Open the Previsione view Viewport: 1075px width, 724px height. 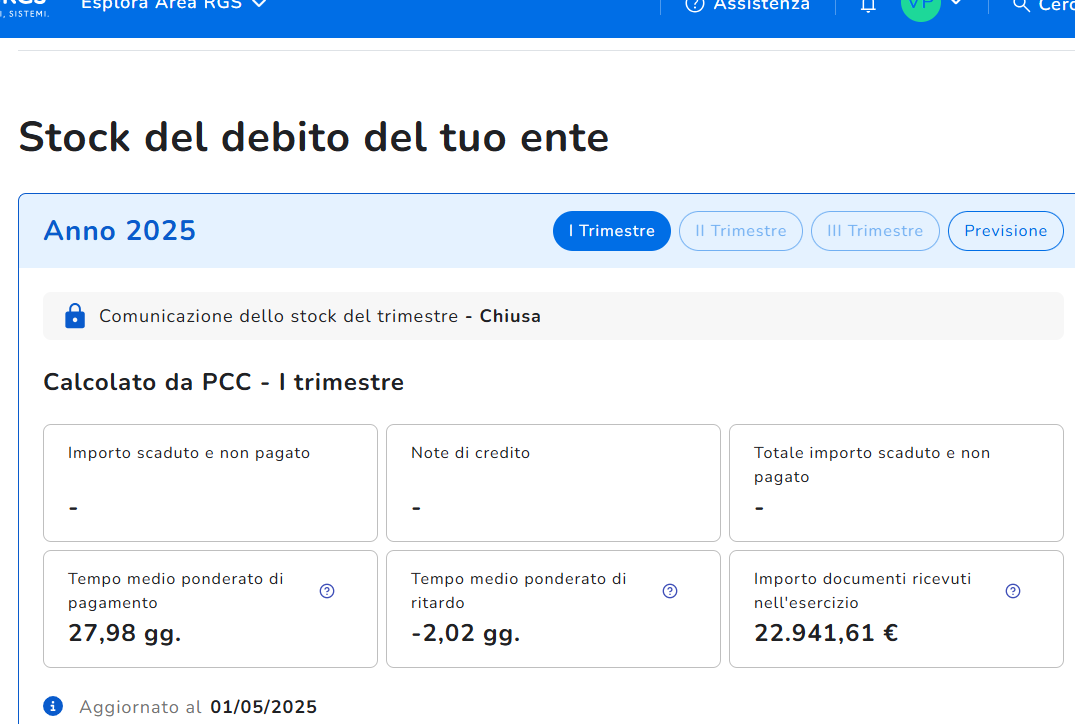click(1005, 231)
